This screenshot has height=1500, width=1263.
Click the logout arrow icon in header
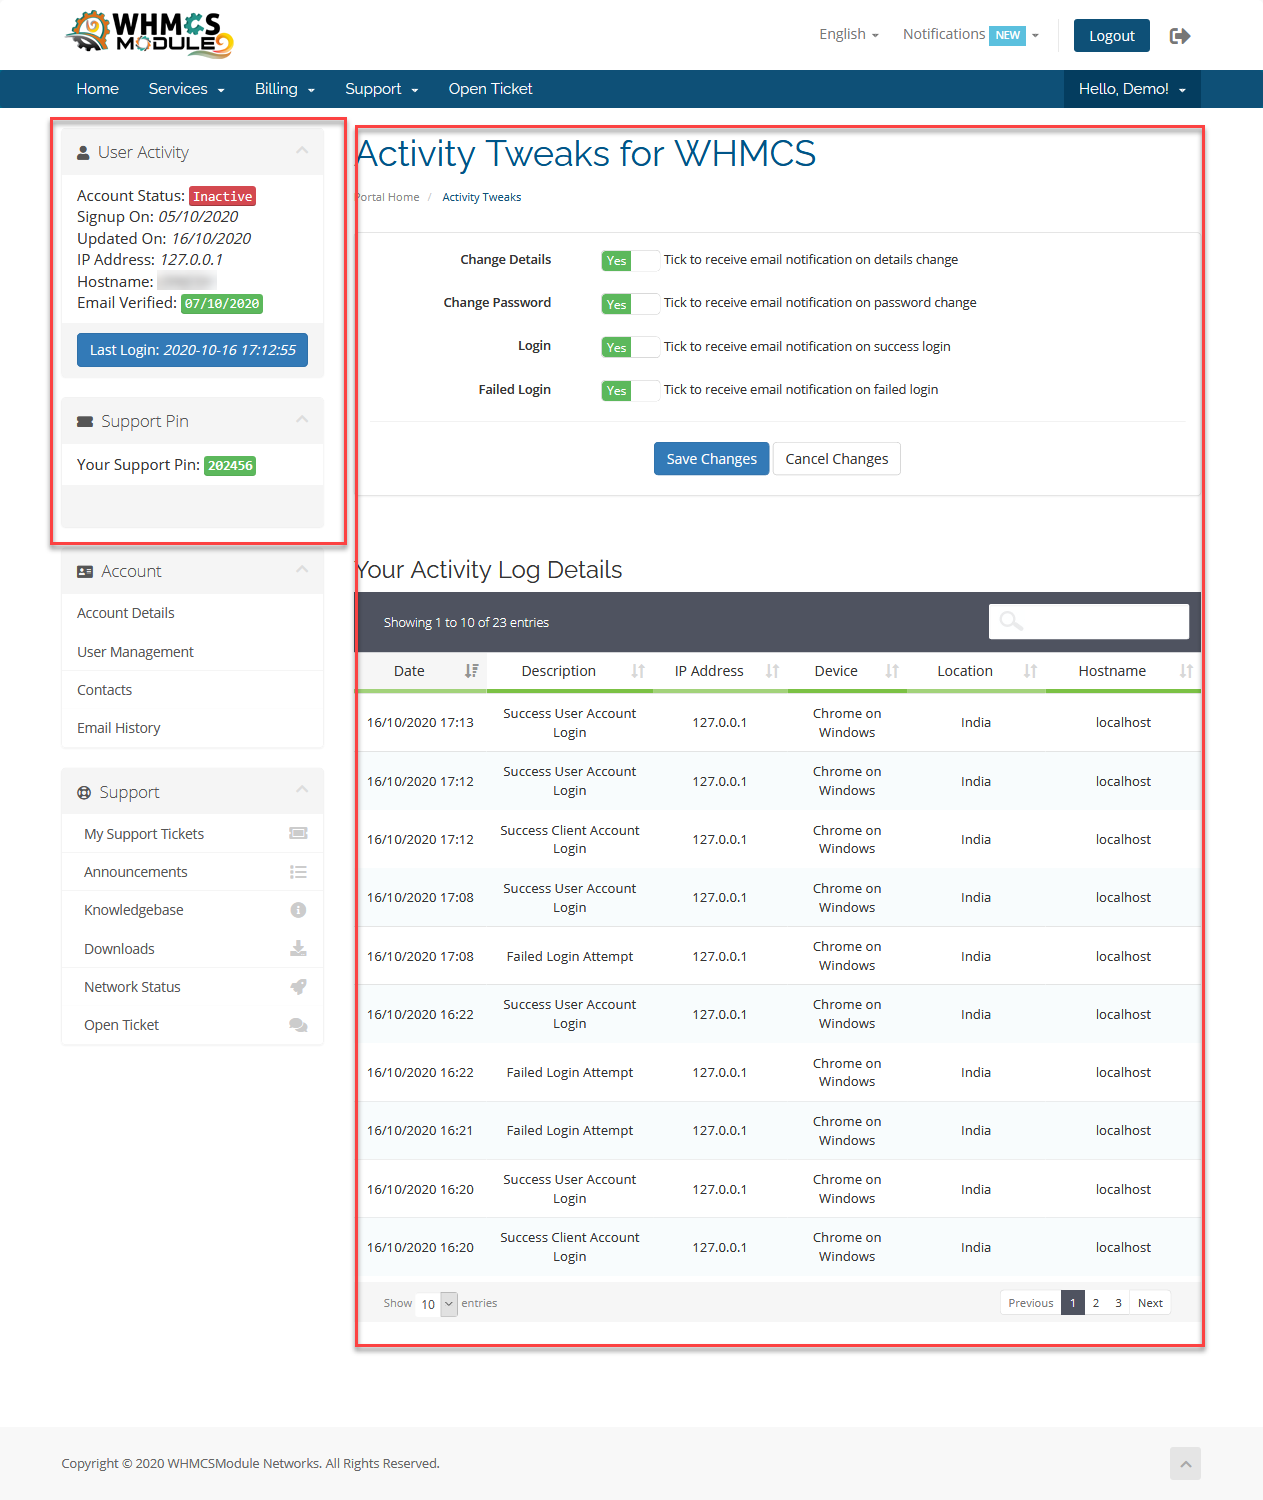coord(1180,36)
